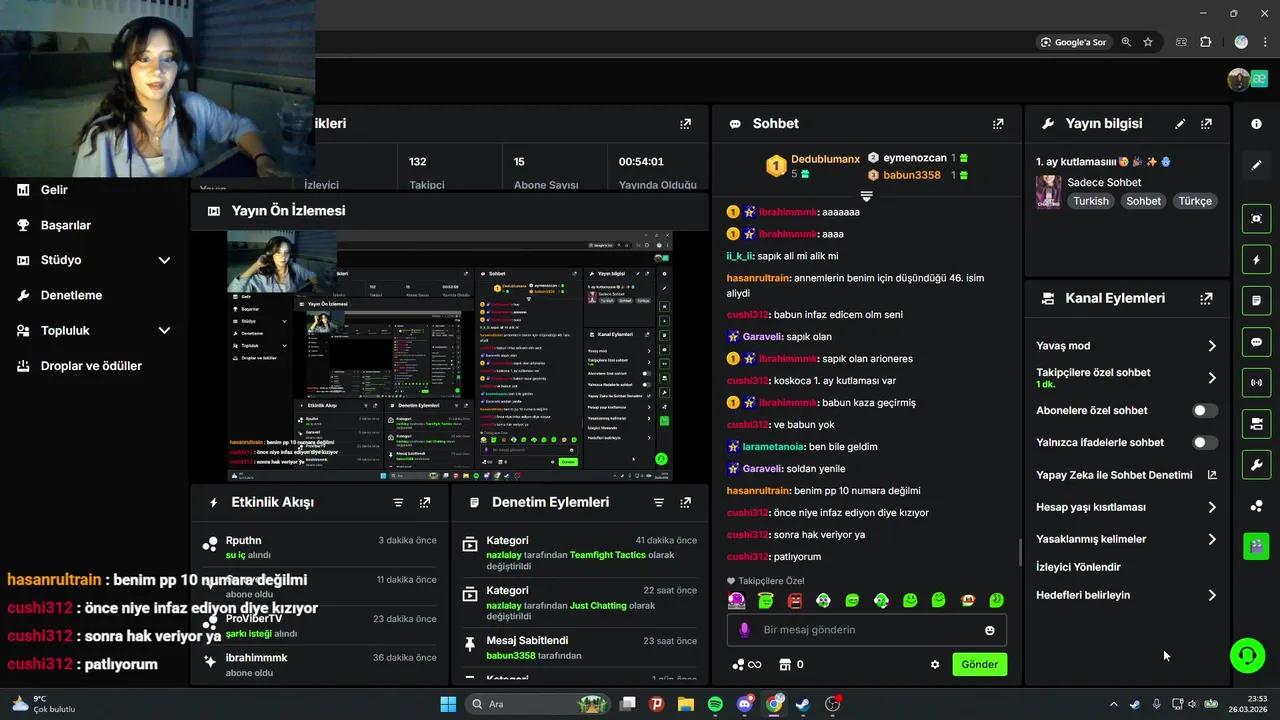Click the channel points dots icon in right rail
1280x720 pixels.
click(x=1256, y=506)
